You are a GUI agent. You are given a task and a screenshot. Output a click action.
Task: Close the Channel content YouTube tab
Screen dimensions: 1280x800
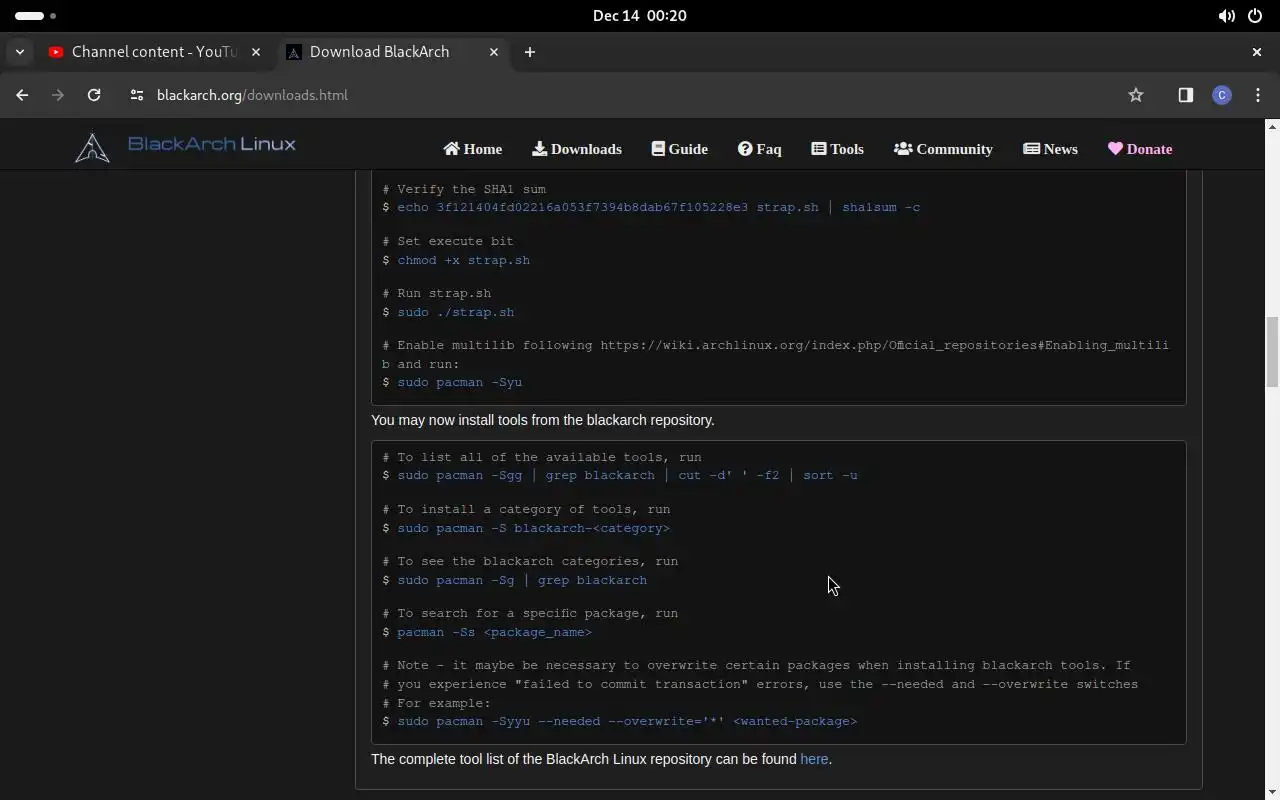tap(256, 52)
